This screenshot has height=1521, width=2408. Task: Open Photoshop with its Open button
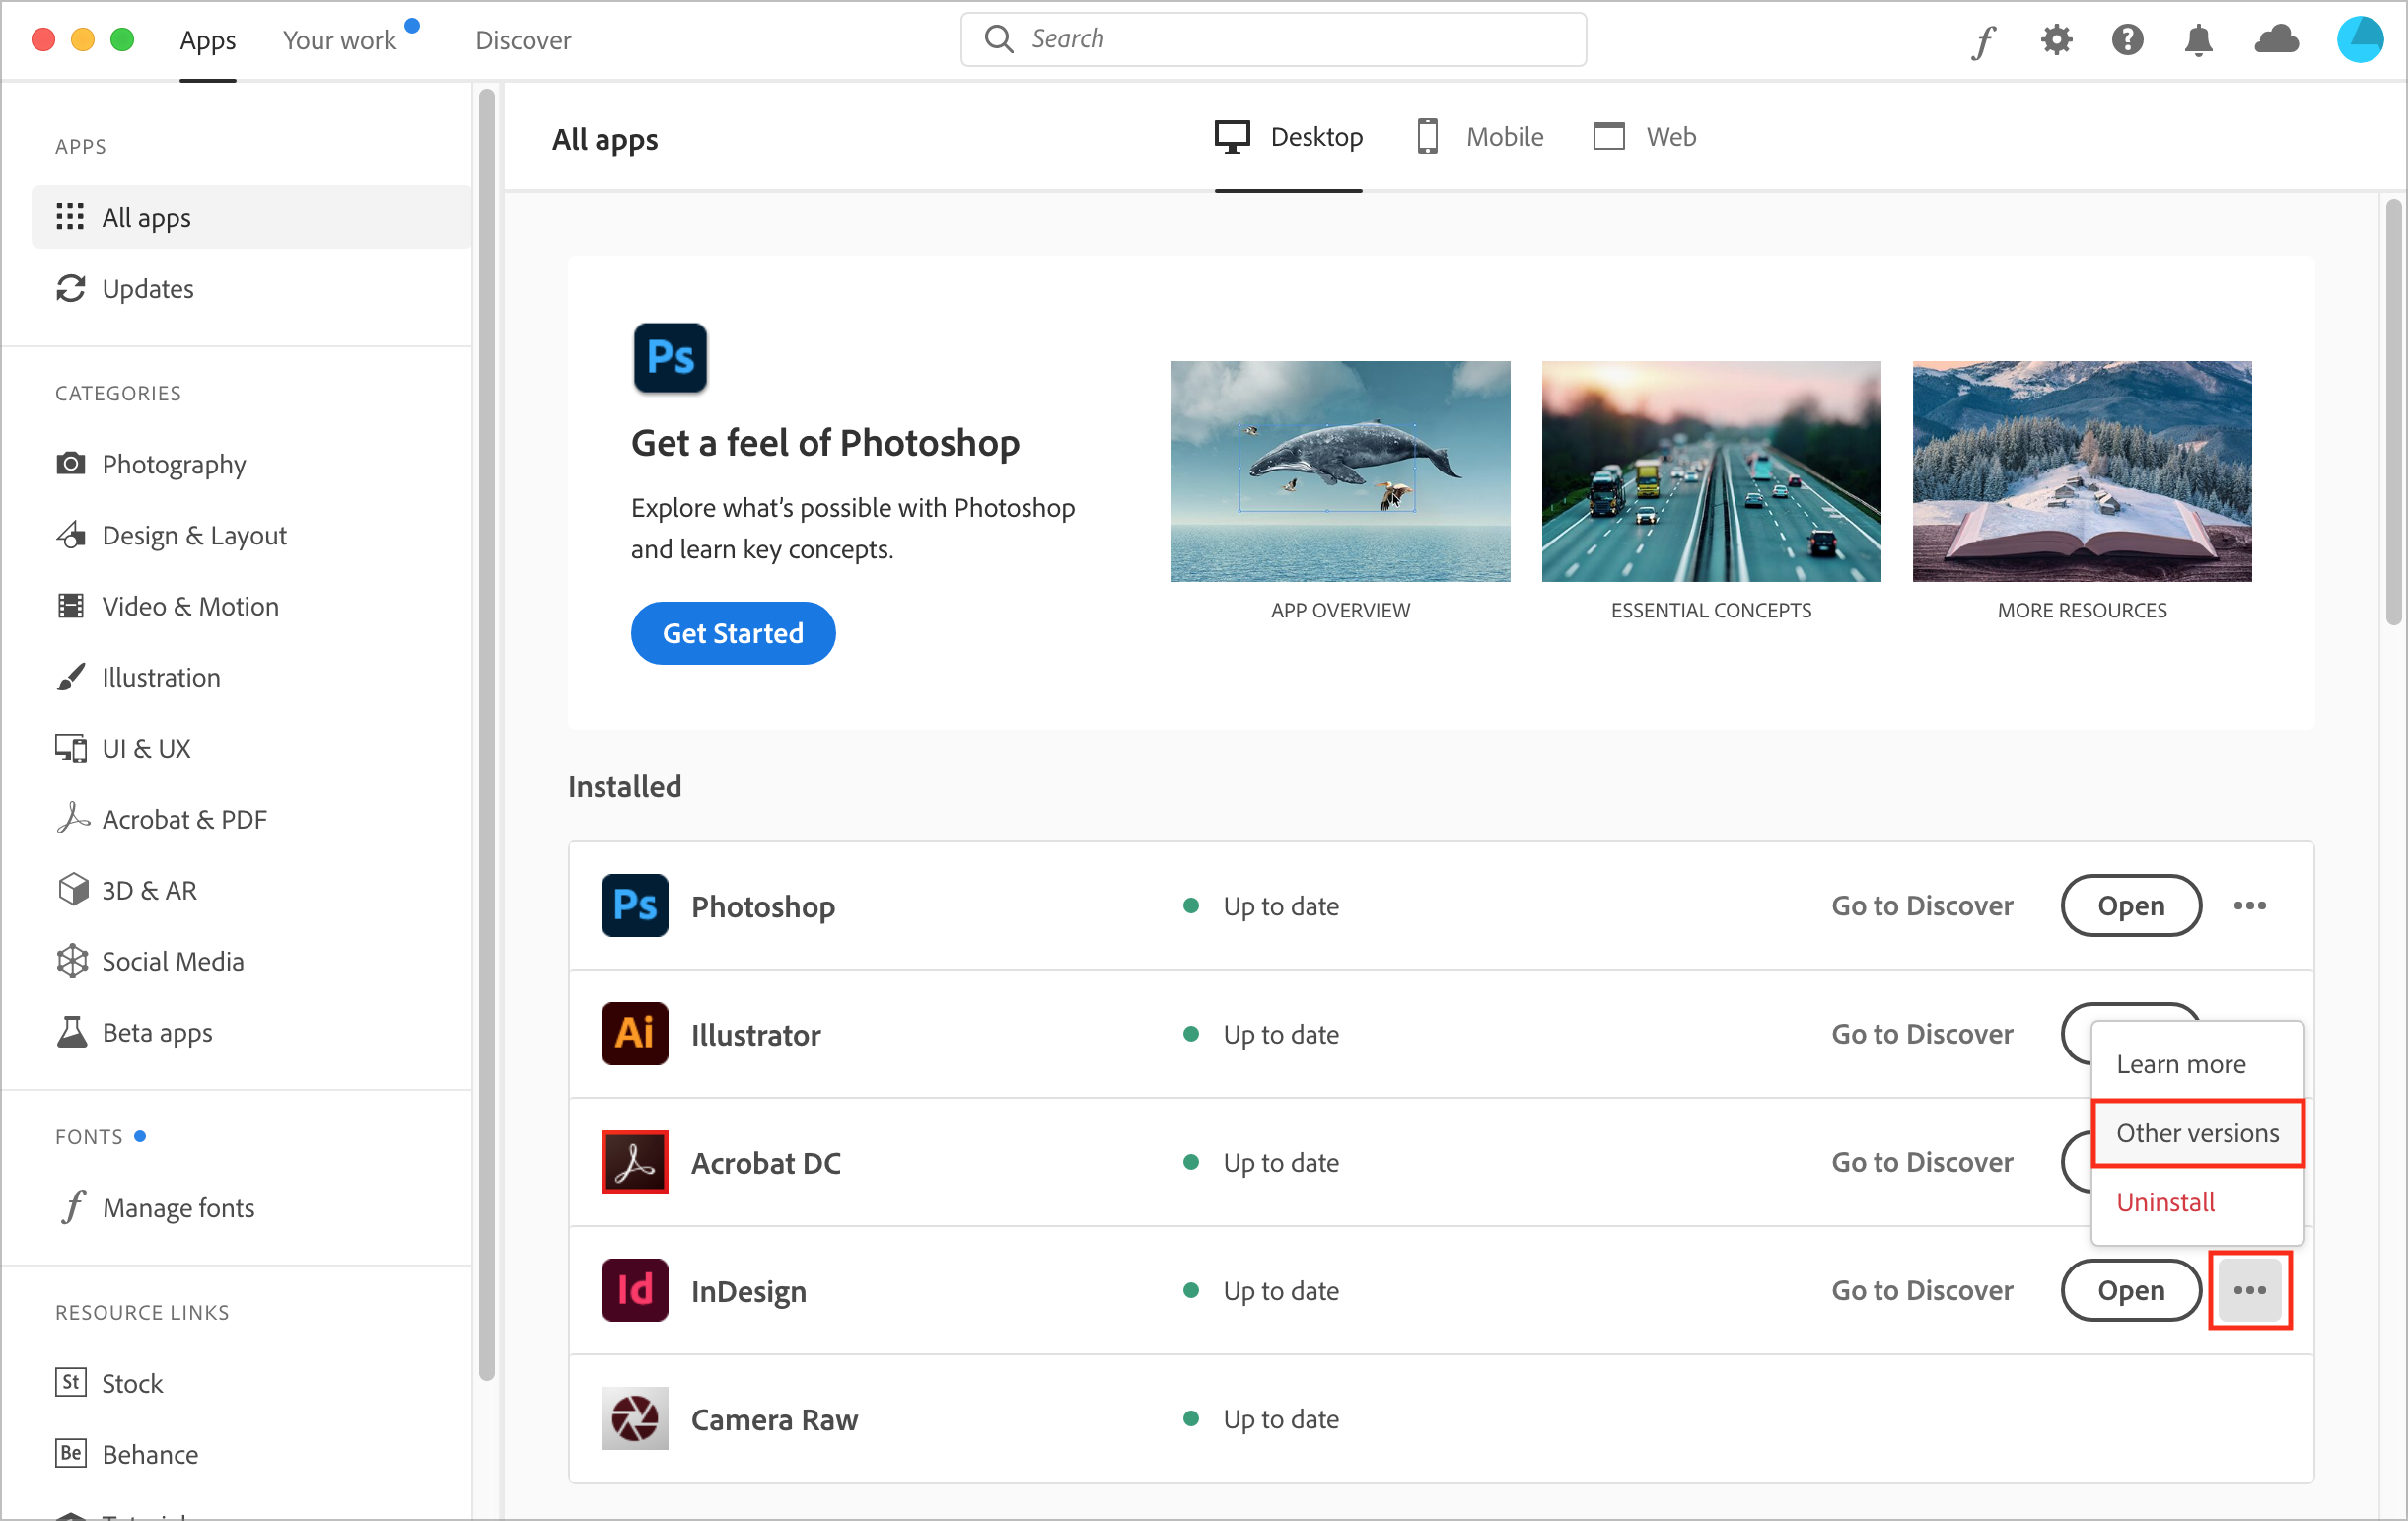[2130, 905]
